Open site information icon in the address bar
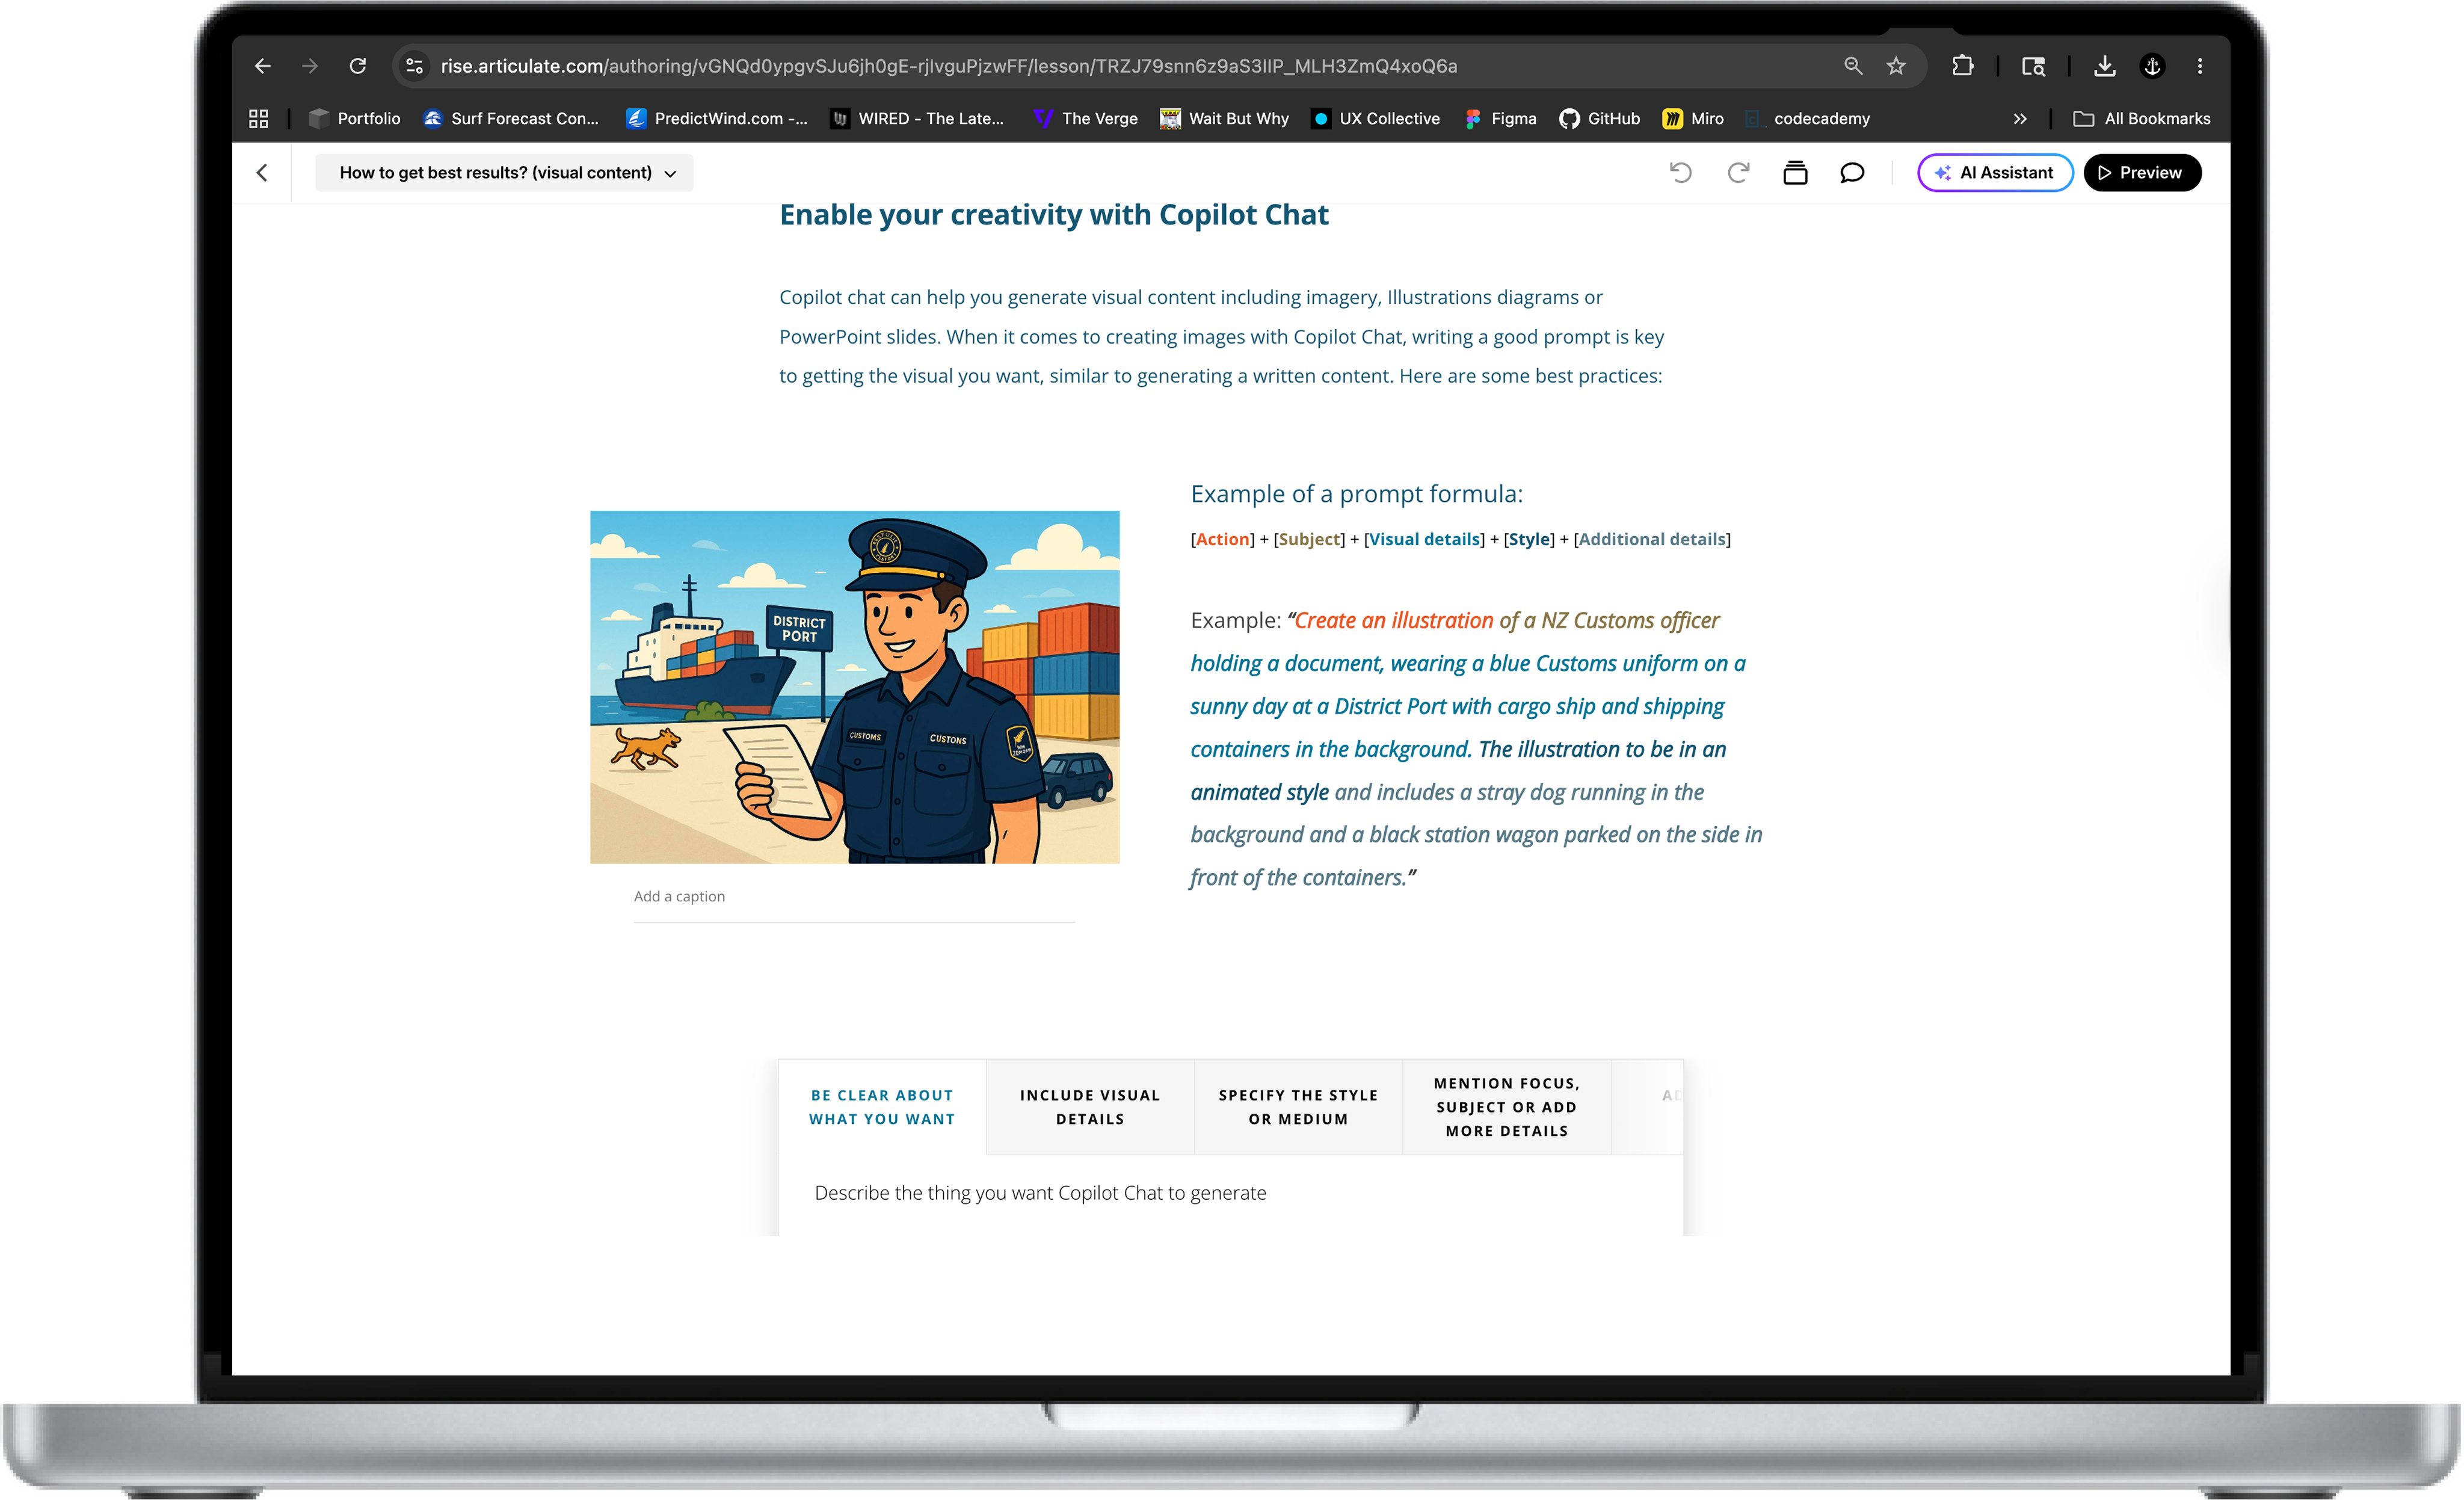The height and width of the screenshot is (1500, 2464). click(x=414, y=66)
